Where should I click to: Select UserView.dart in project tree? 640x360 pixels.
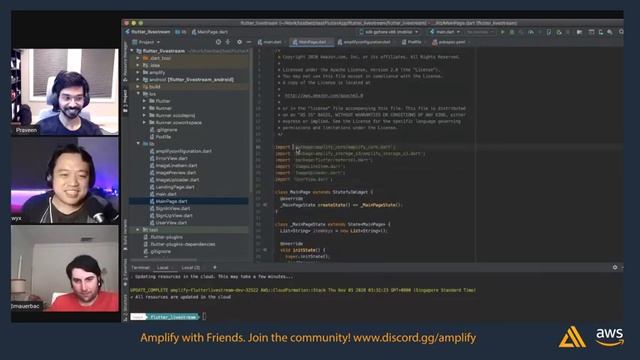point(171,223)
